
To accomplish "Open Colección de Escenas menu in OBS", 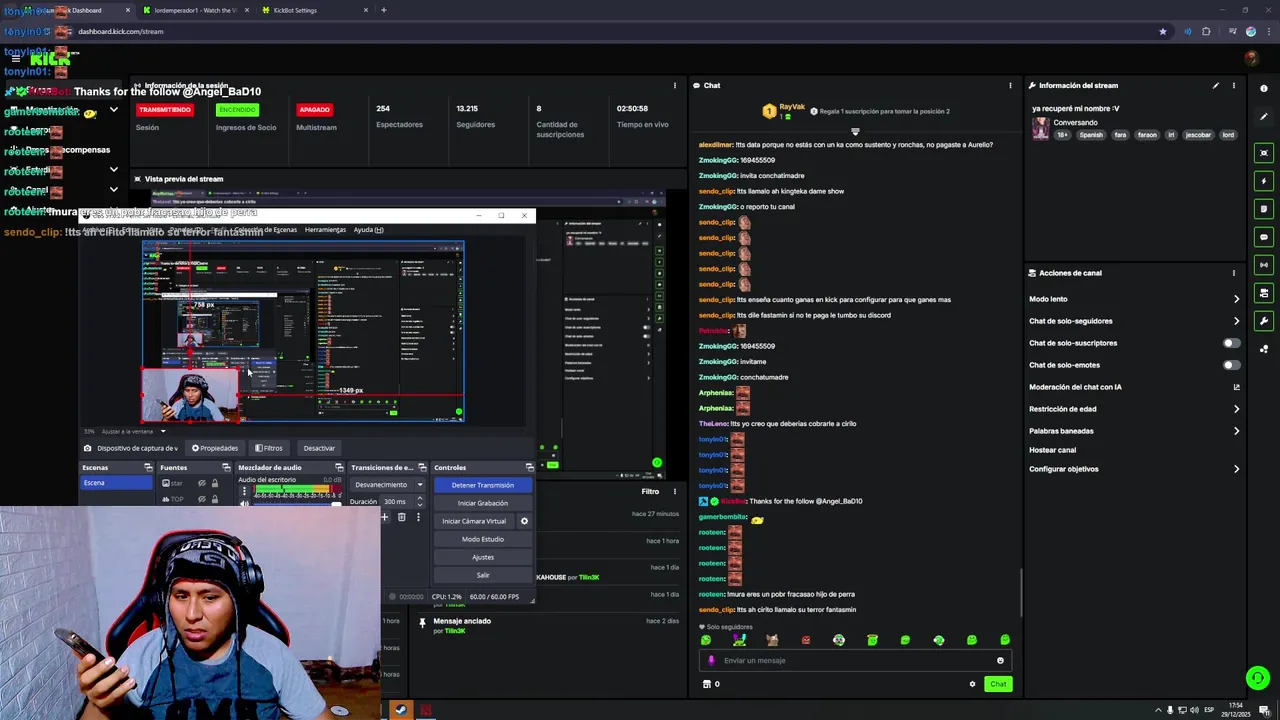I will click(264, 230).
